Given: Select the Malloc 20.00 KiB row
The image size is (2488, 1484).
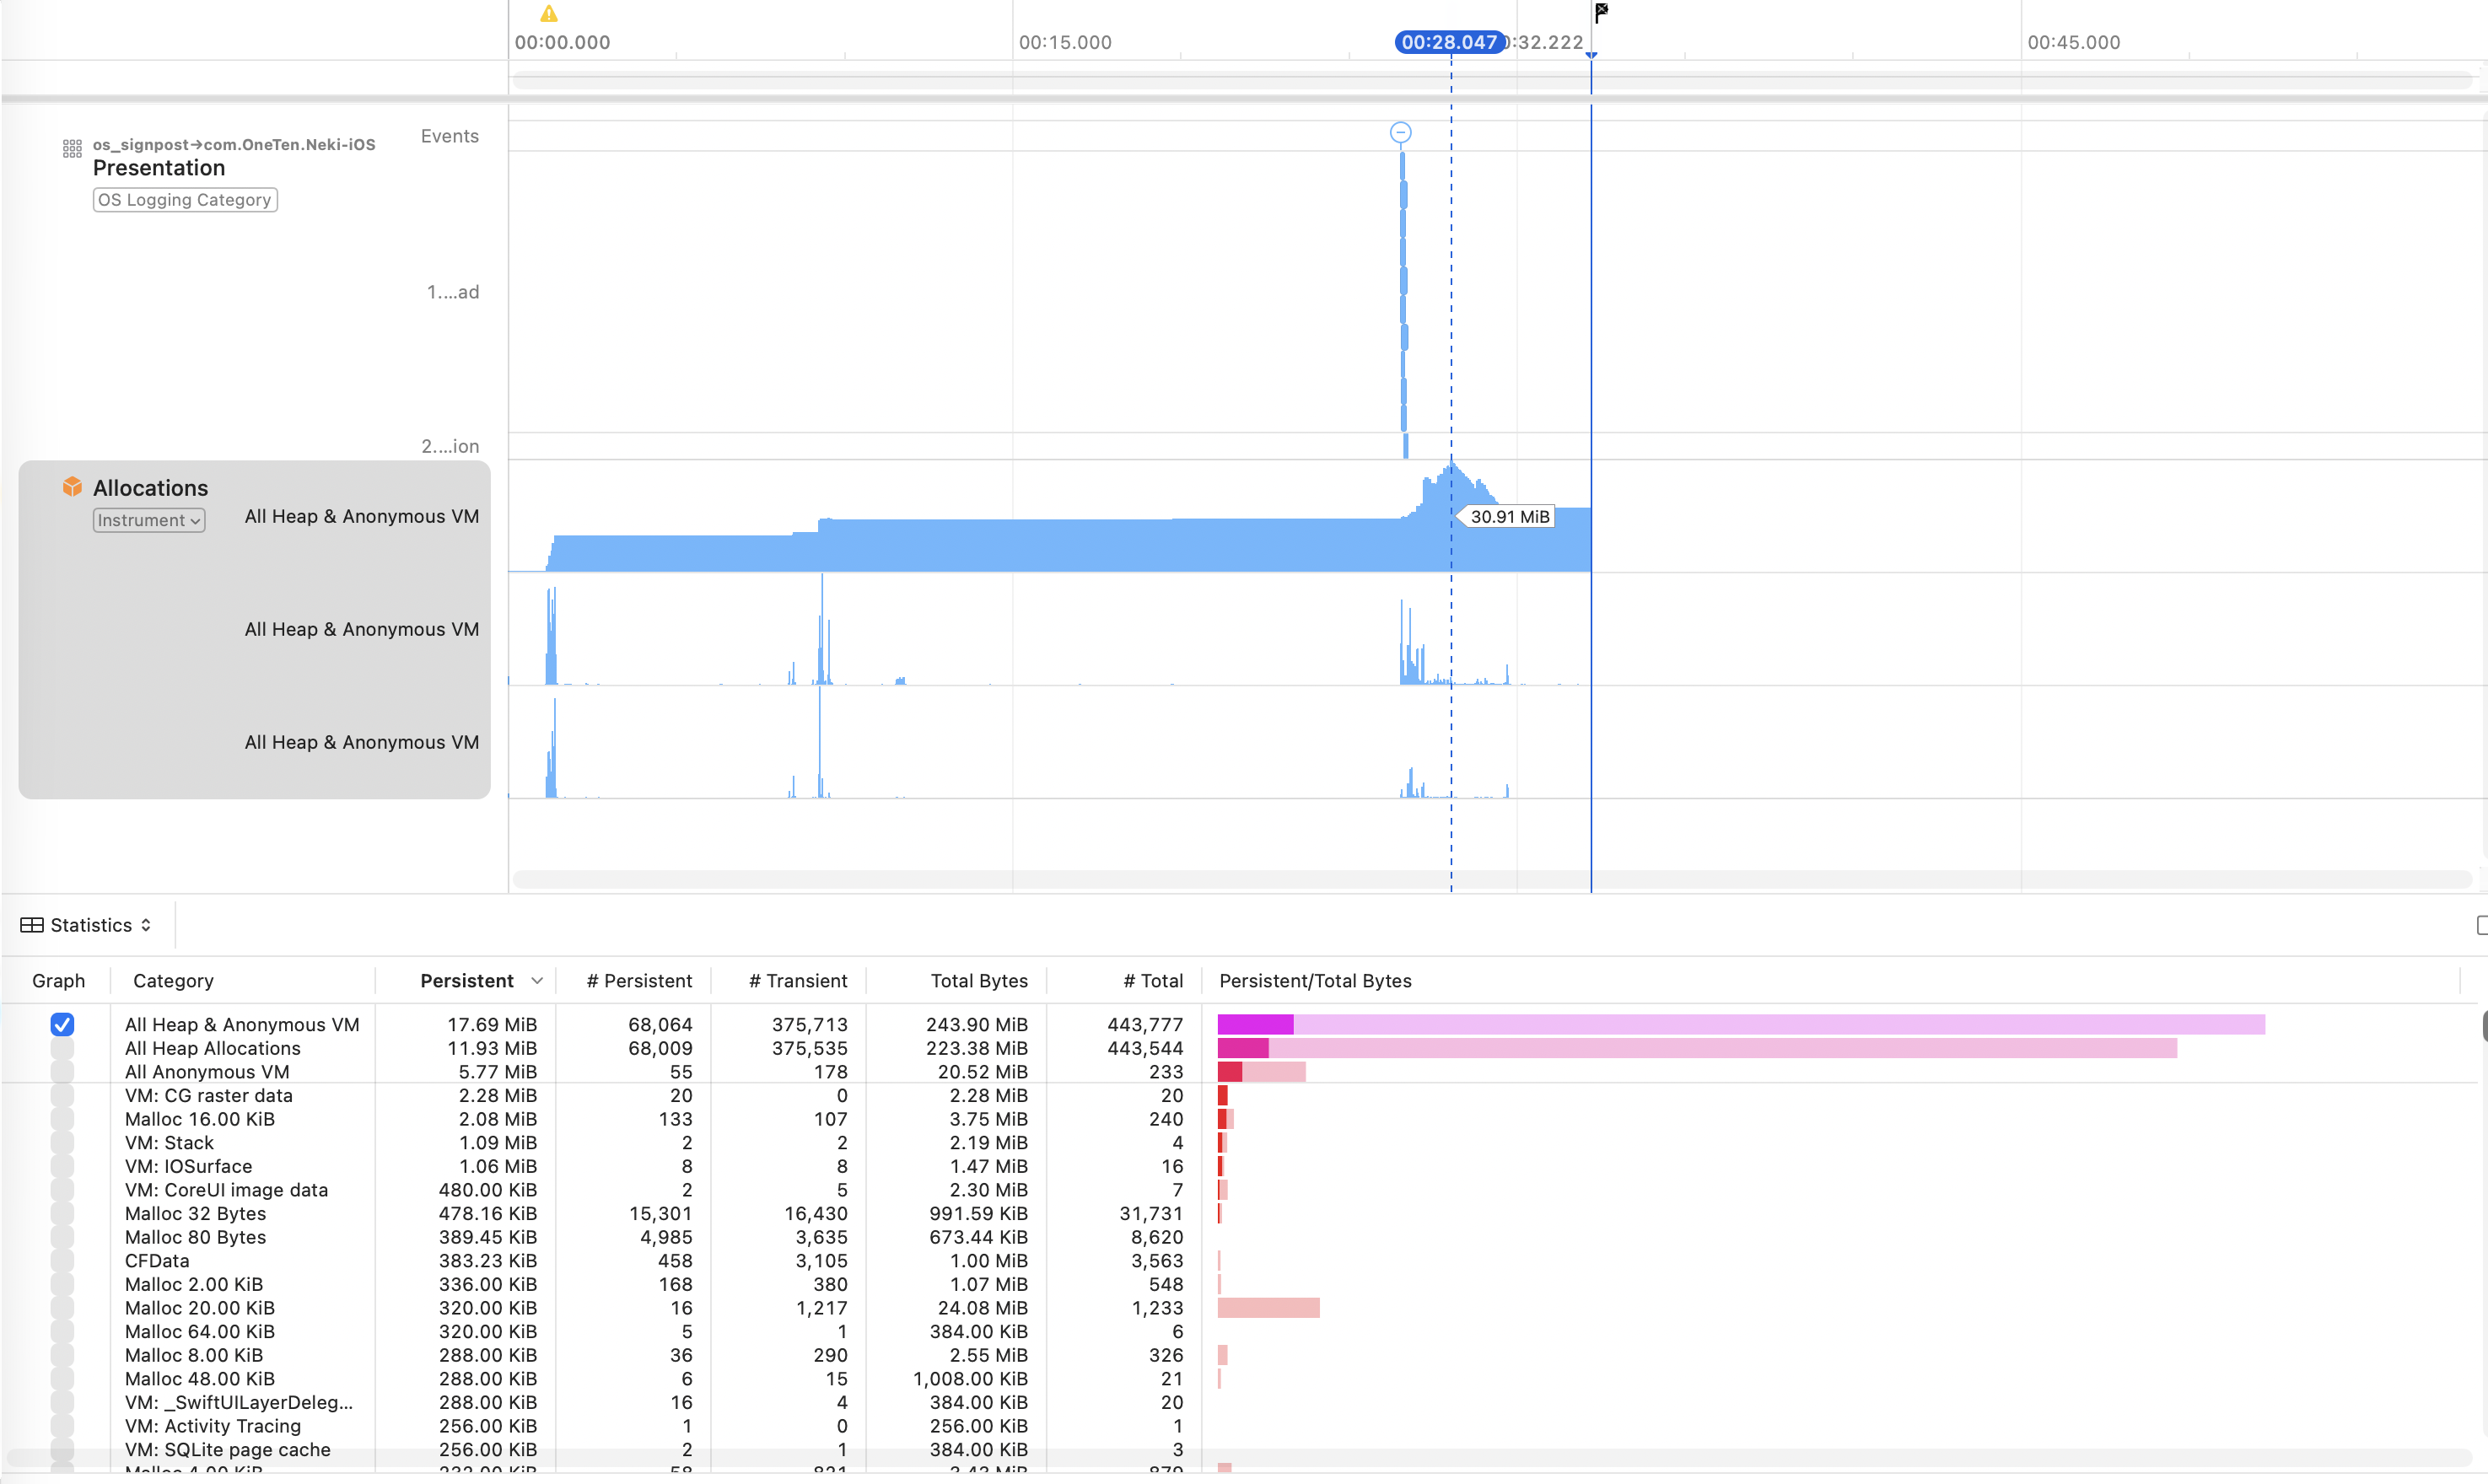Looking at the screenshot, I should [200, 1308].
